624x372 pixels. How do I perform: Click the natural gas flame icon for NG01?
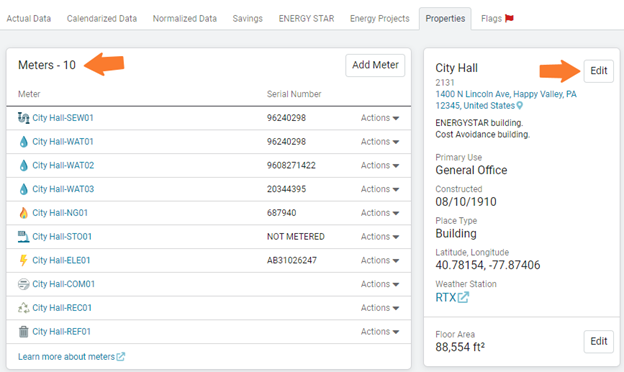23,213
